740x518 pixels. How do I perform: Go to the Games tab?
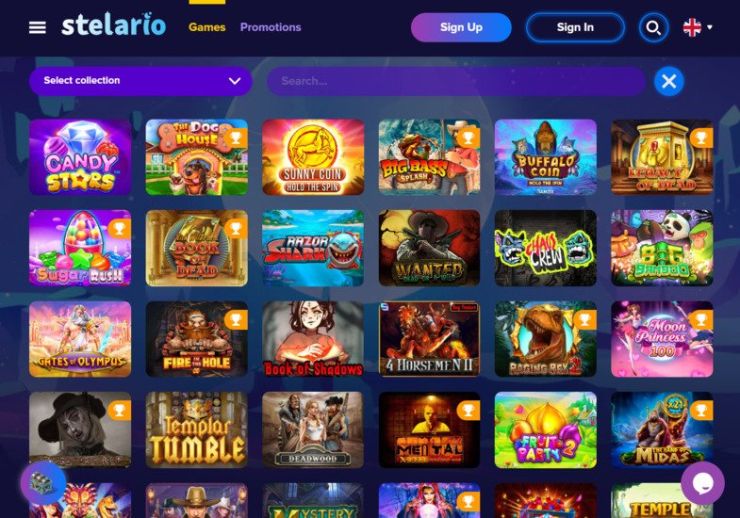coord(207,27)
